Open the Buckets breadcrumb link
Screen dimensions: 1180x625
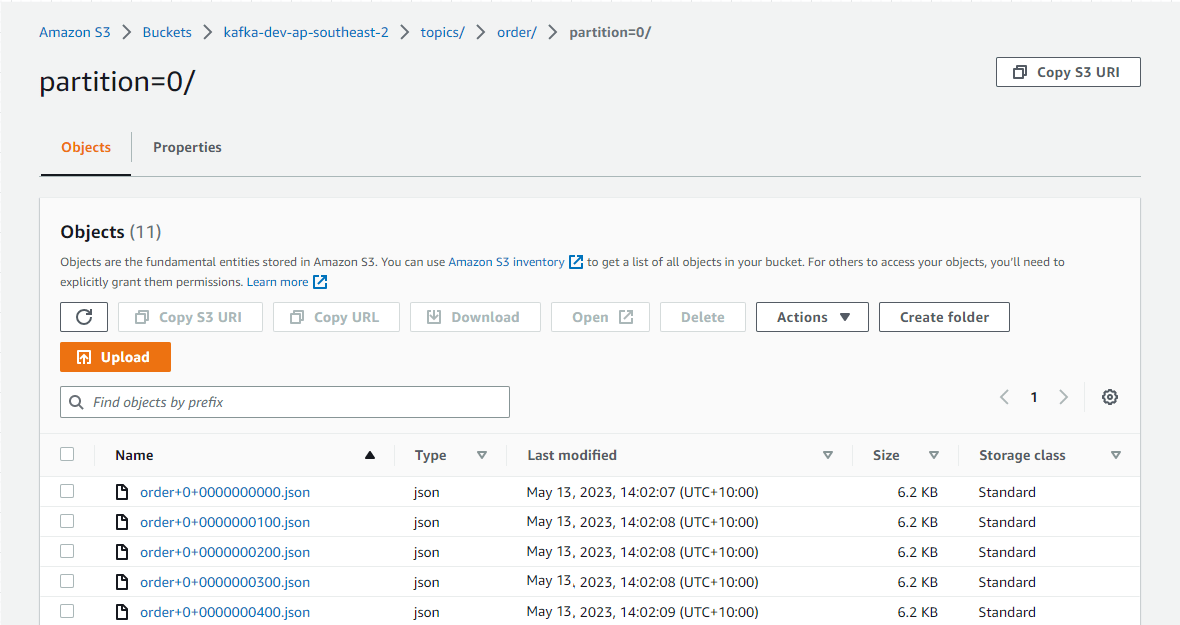tap(167, 31)
